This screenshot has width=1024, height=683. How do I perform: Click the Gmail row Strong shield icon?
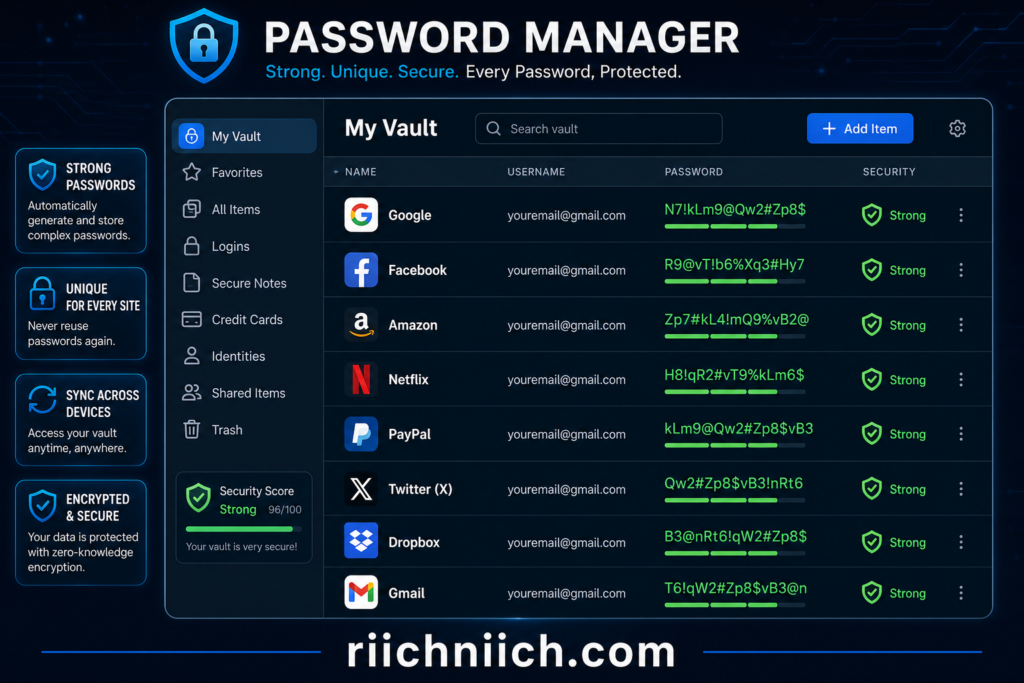click(872, 593)
